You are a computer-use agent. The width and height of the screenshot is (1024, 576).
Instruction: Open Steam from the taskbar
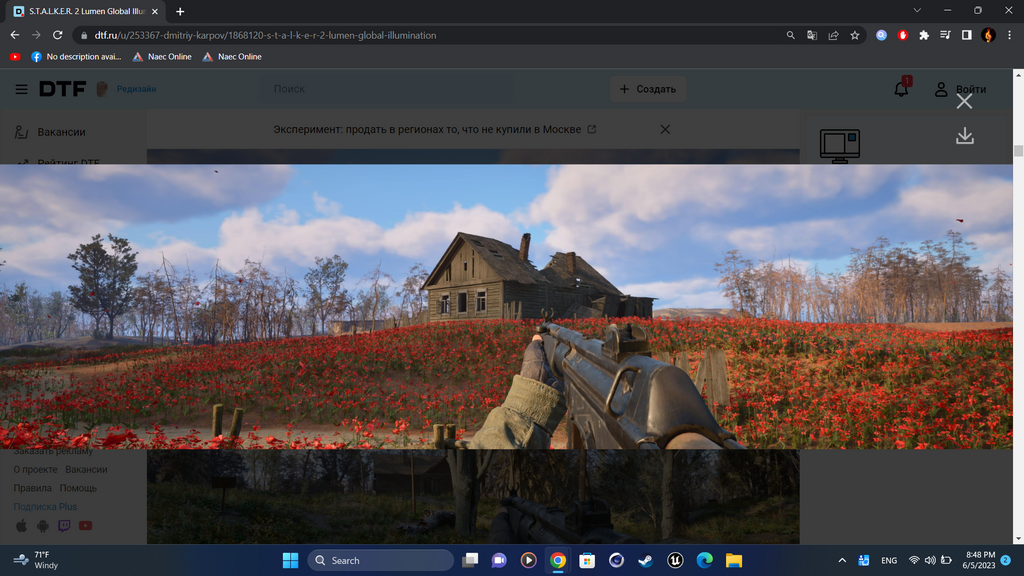(646, 560)
